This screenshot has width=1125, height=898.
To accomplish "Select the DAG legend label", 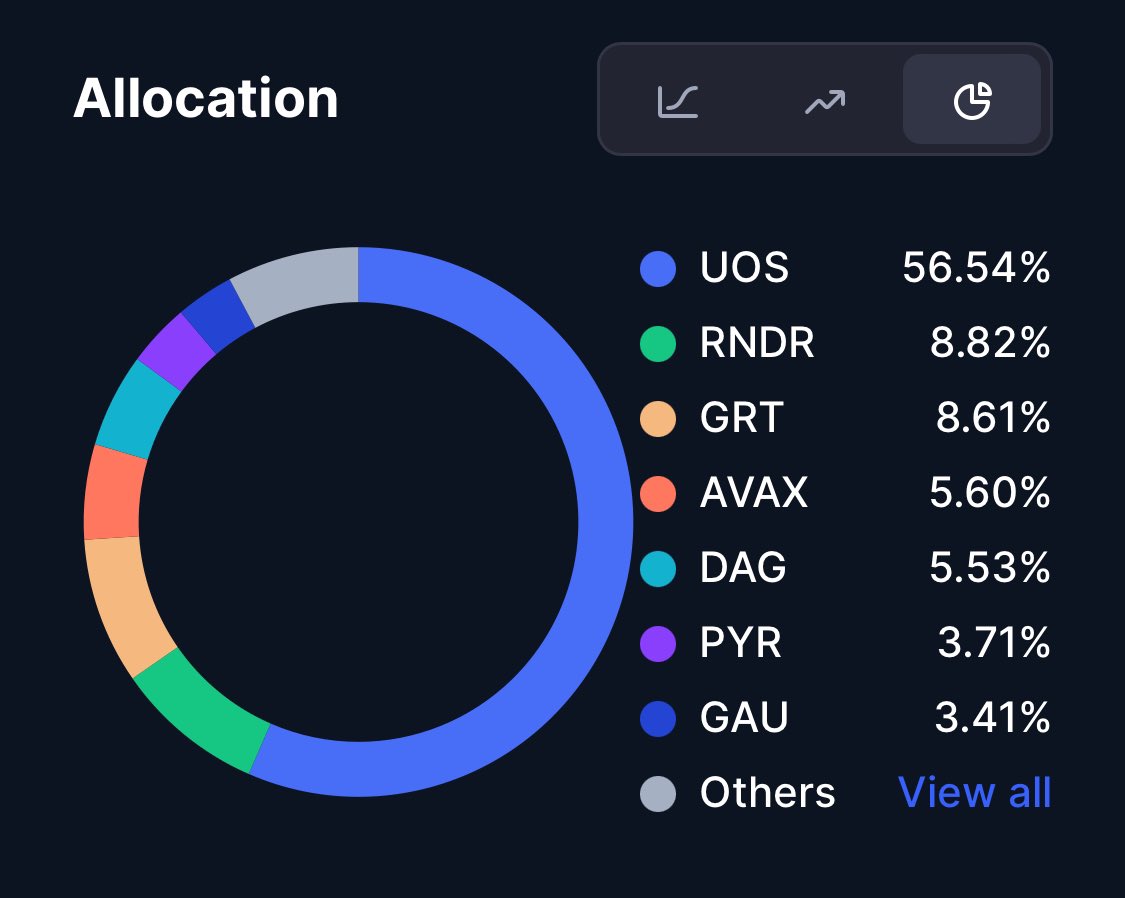I will pos(743,567).
